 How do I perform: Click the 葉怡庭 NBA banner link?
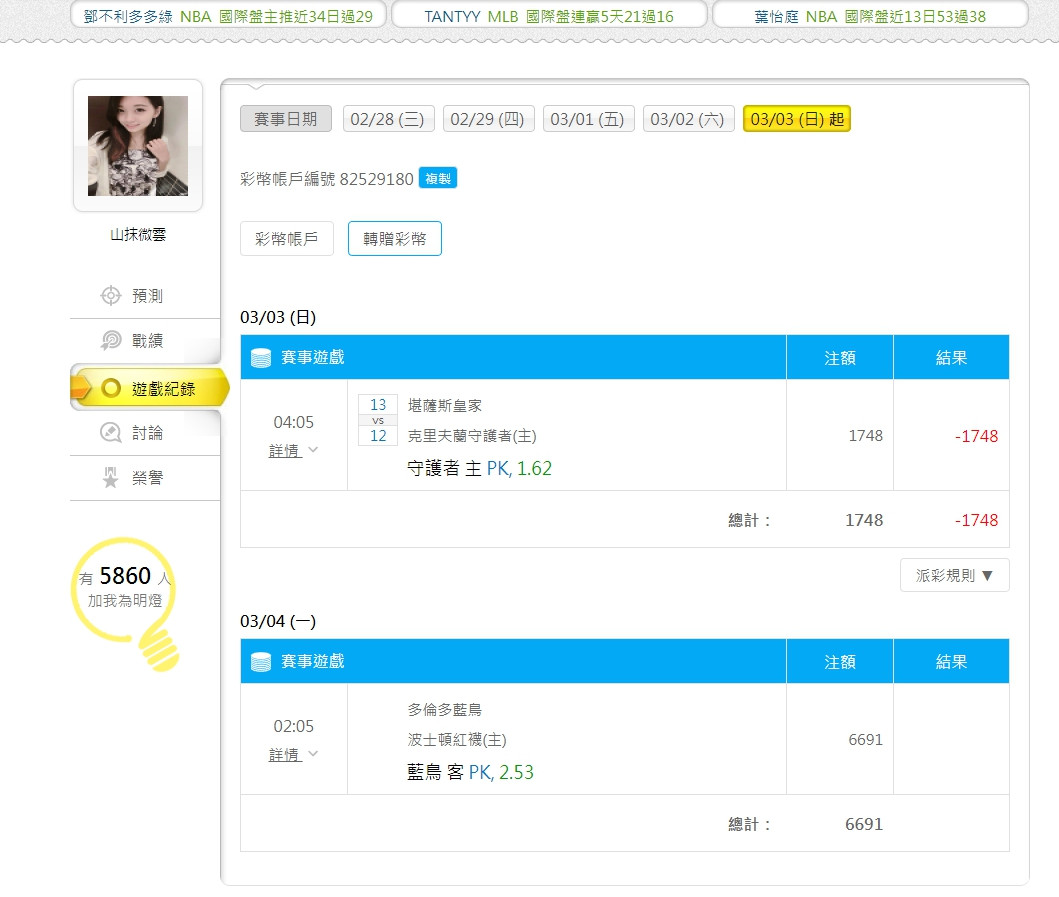coord(870,16)
